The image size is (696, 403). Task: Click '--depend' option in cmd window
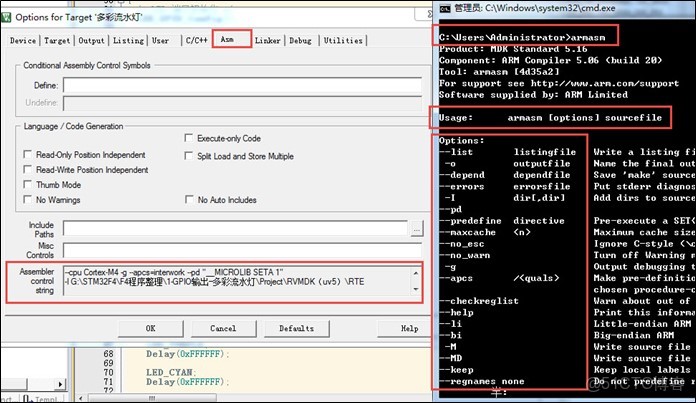(x=462, y=175)
